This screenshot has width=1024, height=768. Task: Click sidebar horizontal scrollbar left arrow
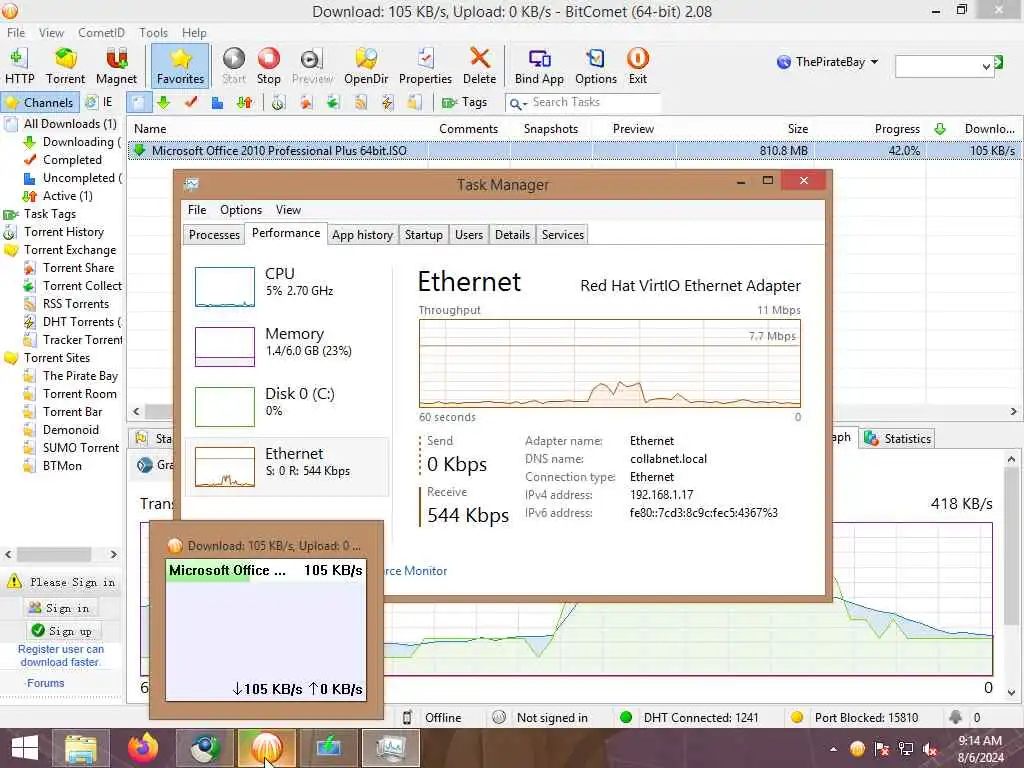(8, 554)
